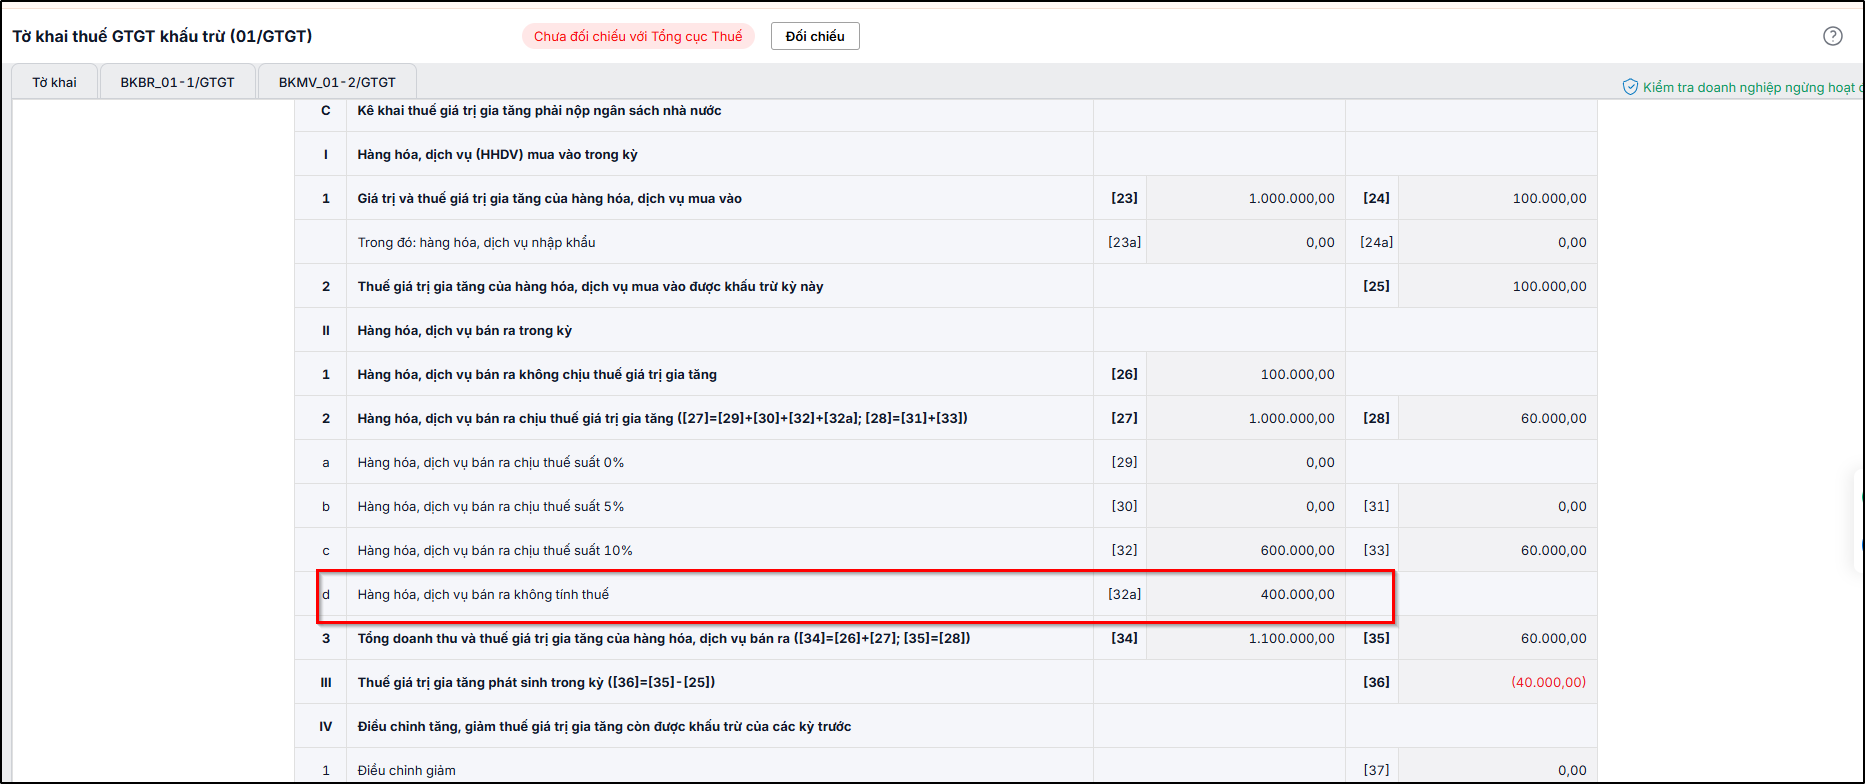
Task: Open the help question mark icon
Action: click(x=1832, y=36)
